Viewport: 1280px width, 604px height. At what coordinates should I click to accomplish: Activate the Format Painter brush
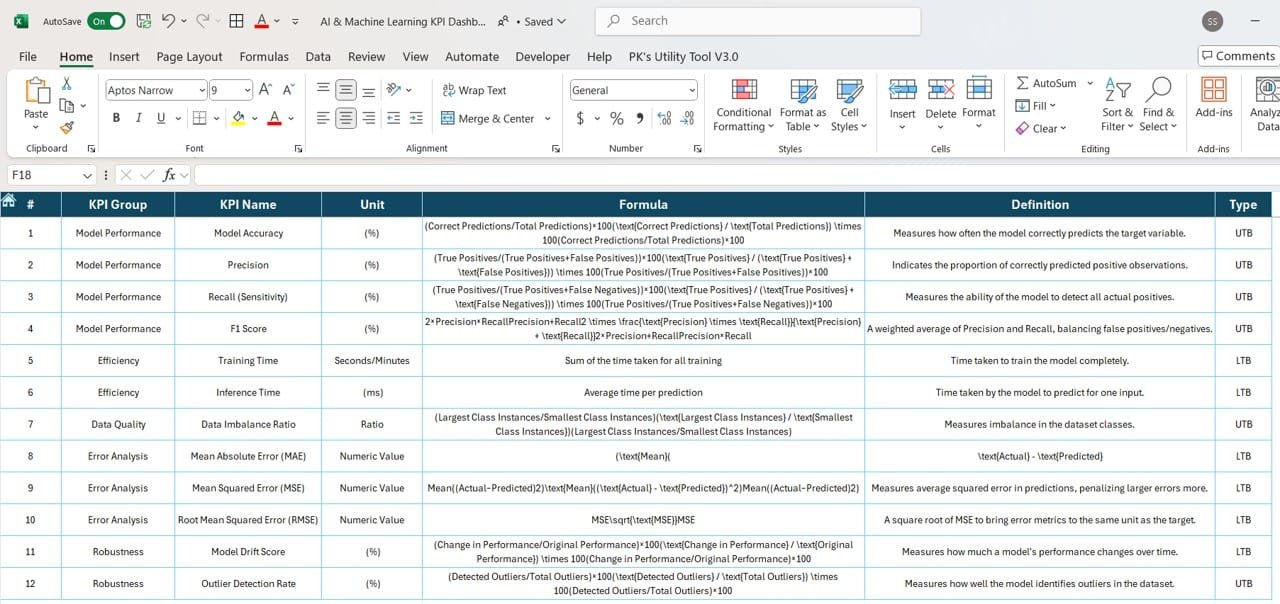click(x=66, y=127)
